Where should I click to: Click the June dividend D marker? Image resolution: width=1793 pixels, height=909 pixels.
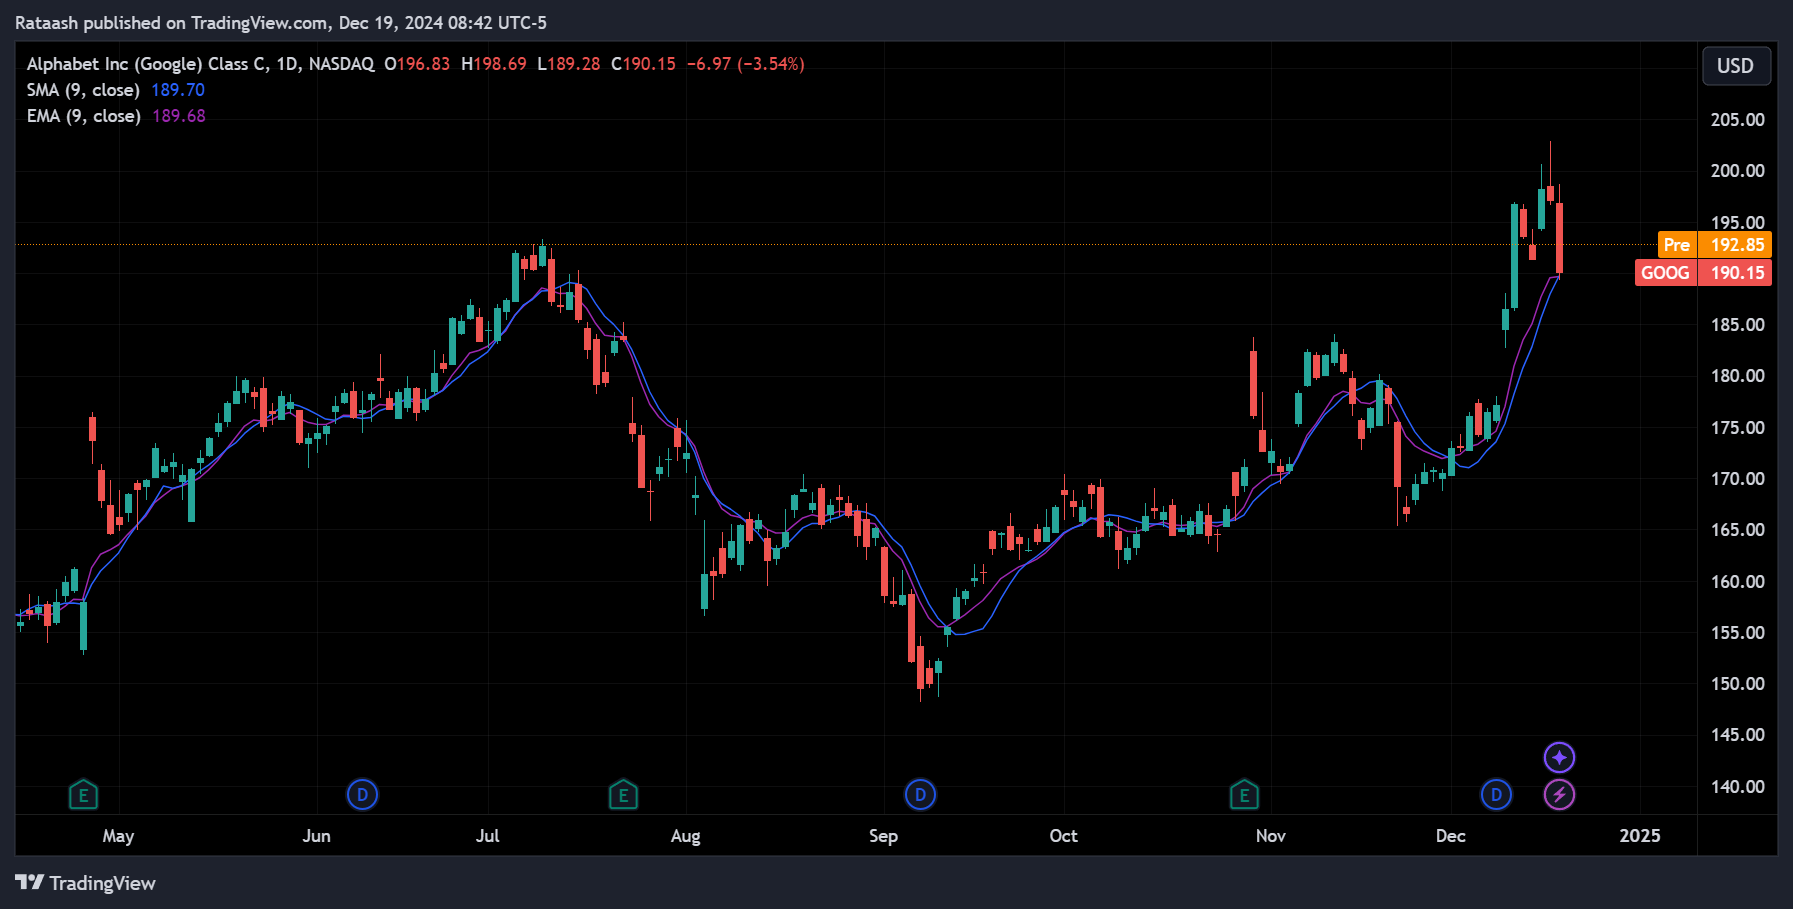[362, 795]
